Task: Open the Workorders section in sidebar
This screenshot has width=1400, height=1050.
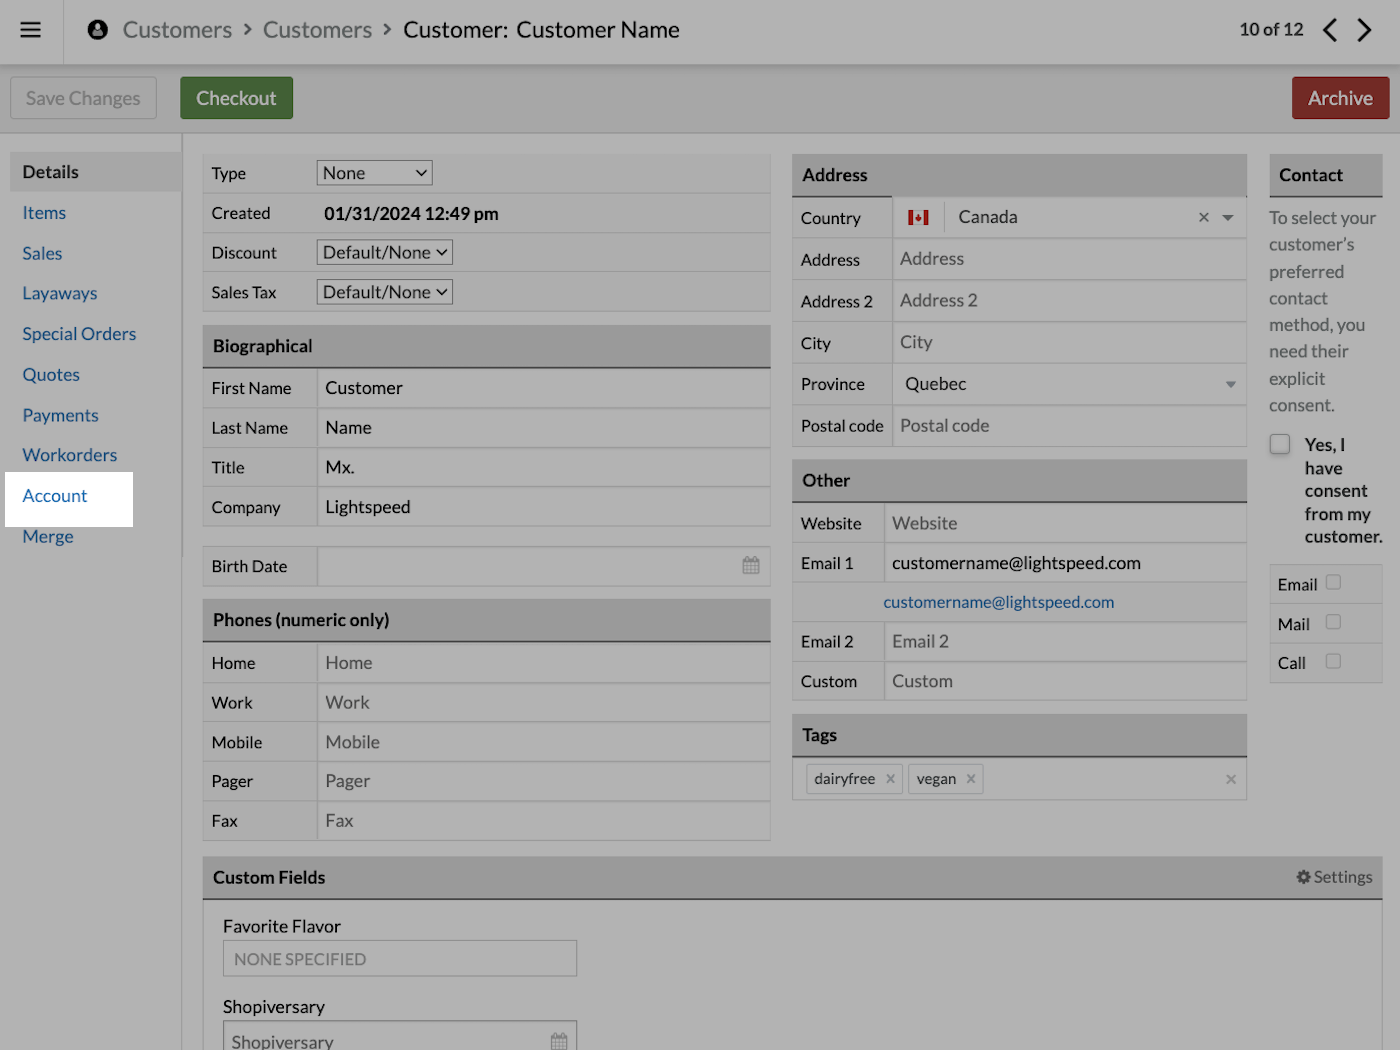Action: pyautogui.click(x=69, y=455)
